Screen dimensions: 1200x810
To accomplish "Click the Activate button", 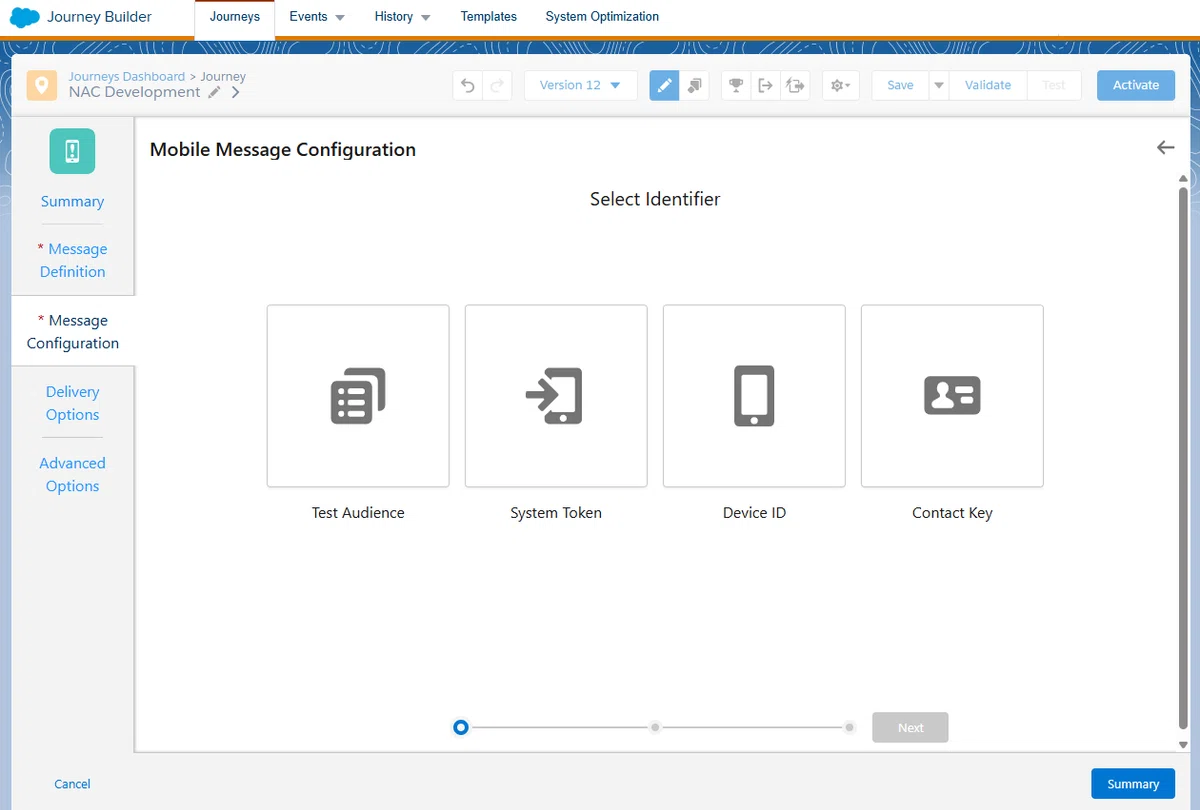I will (1136, 85).
